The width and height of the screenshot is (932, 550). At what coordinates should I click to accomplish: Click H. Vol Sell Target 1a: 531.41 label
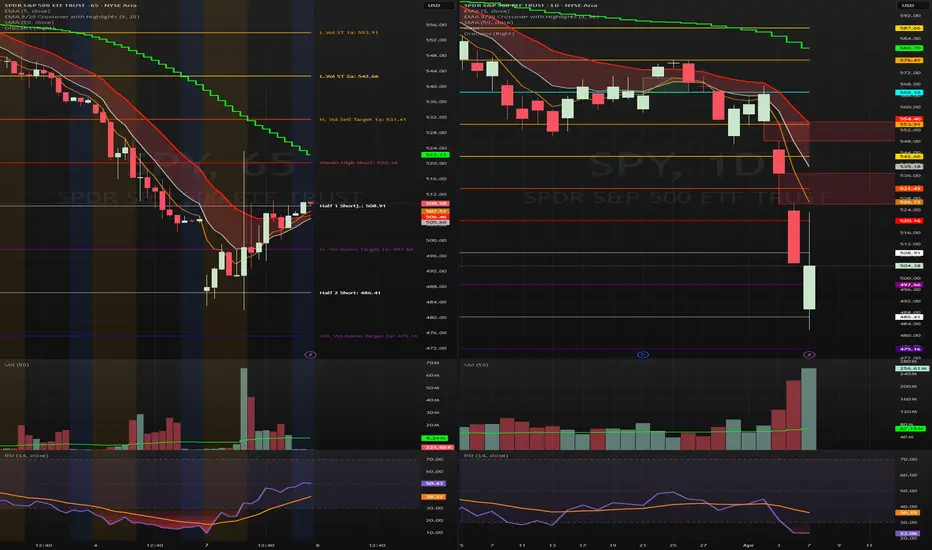tap(363, 120)
